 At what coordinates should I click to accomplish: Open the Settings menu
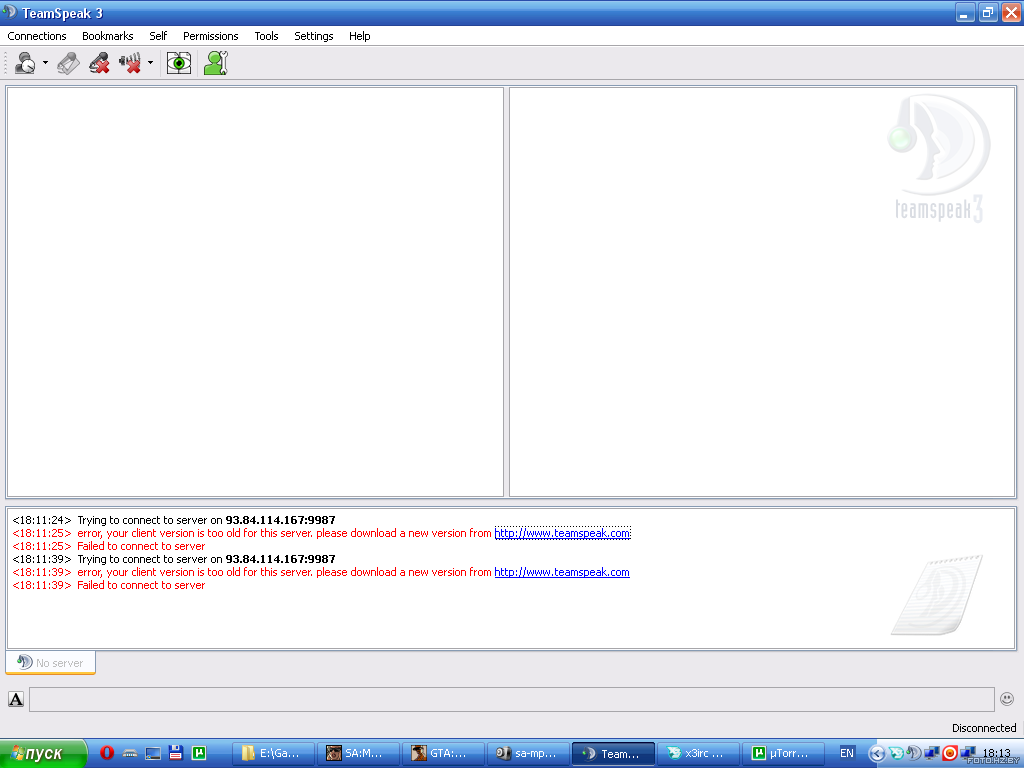coord(313,36)
